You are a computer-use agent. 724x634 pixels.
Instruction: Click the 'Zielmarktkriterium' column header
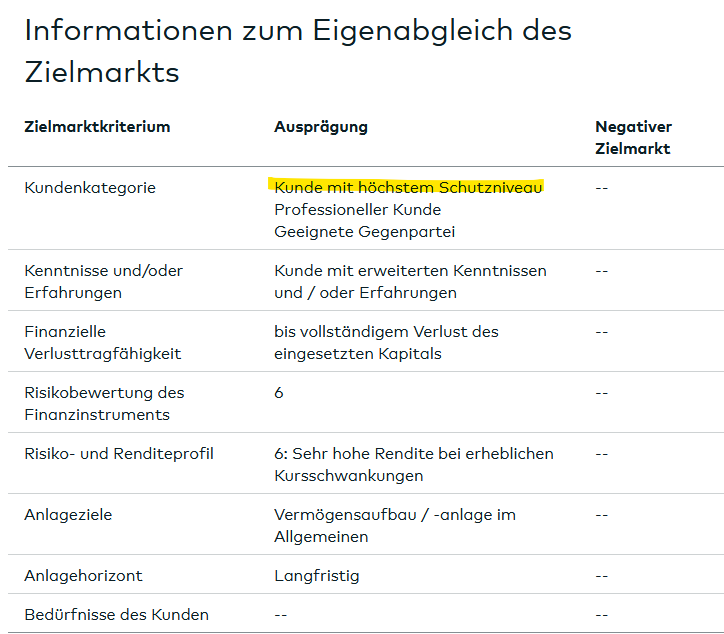(97, 127)
